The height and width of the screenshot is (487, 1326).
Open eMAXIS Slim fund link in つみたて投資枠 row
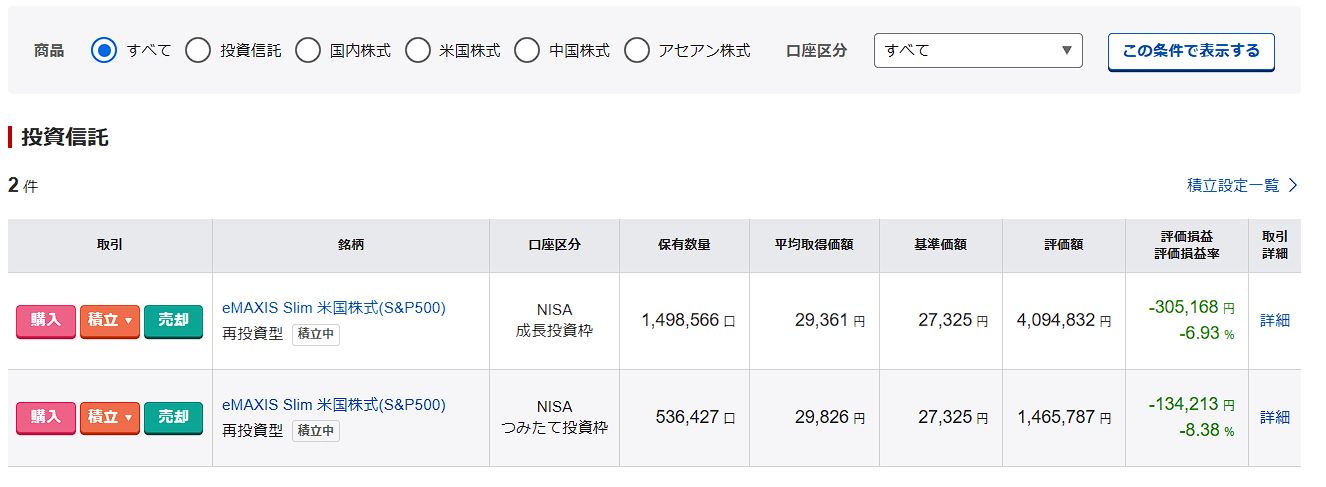[334, 405]
